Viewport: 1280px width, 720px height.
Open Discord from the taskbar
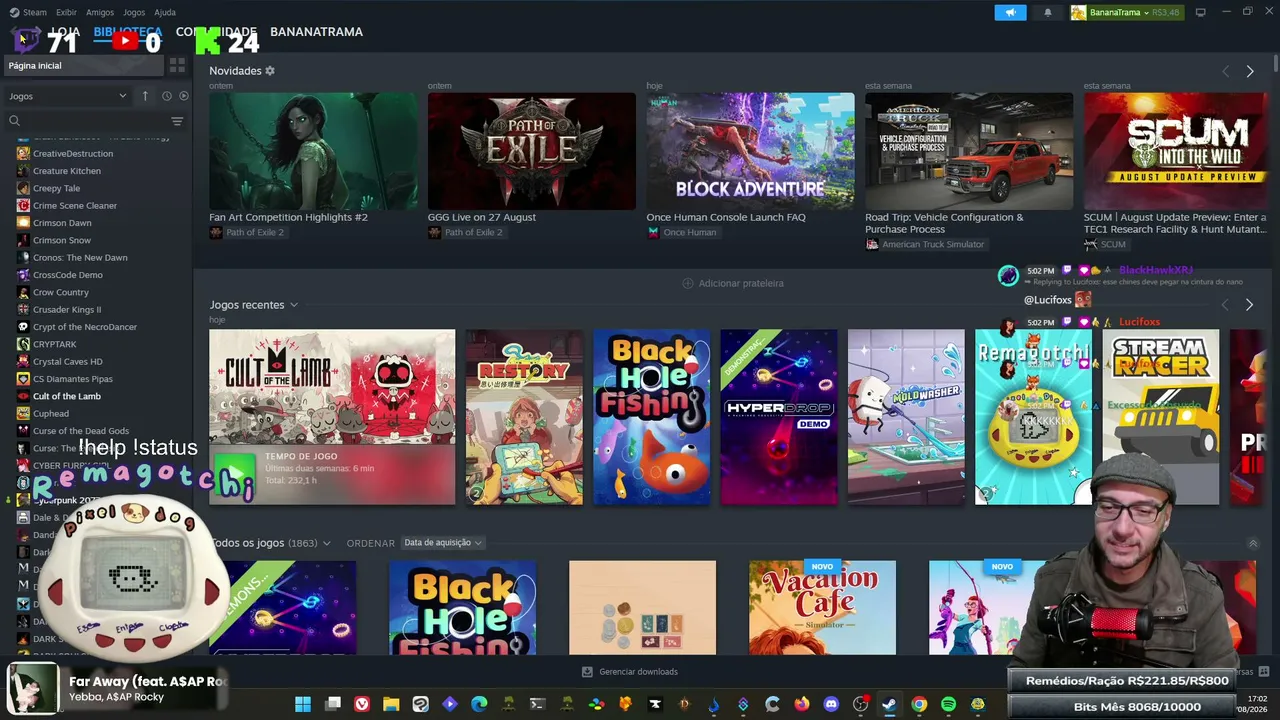(831, 704)
